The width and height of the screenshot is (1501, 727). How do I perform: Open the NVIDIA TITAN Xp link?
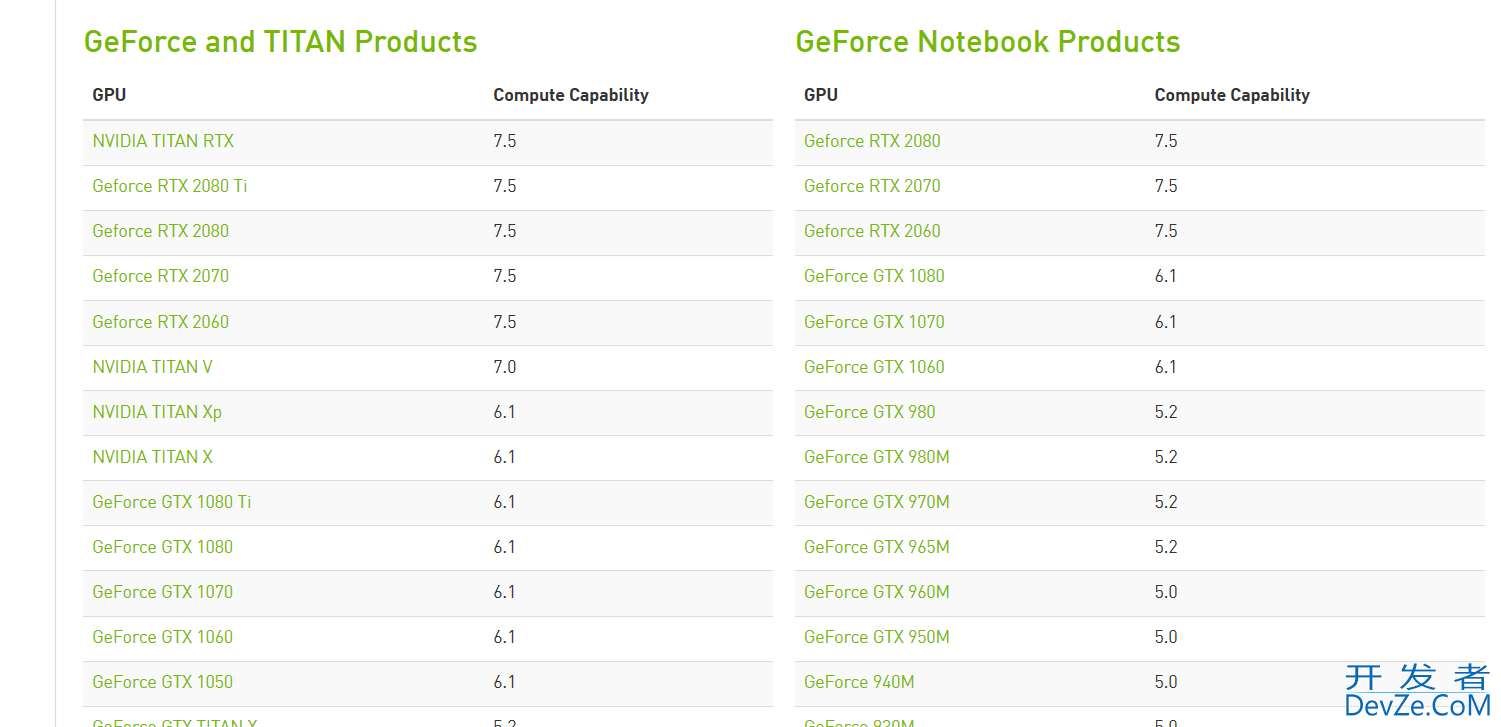pyautogui.click(x=157, y=412)
